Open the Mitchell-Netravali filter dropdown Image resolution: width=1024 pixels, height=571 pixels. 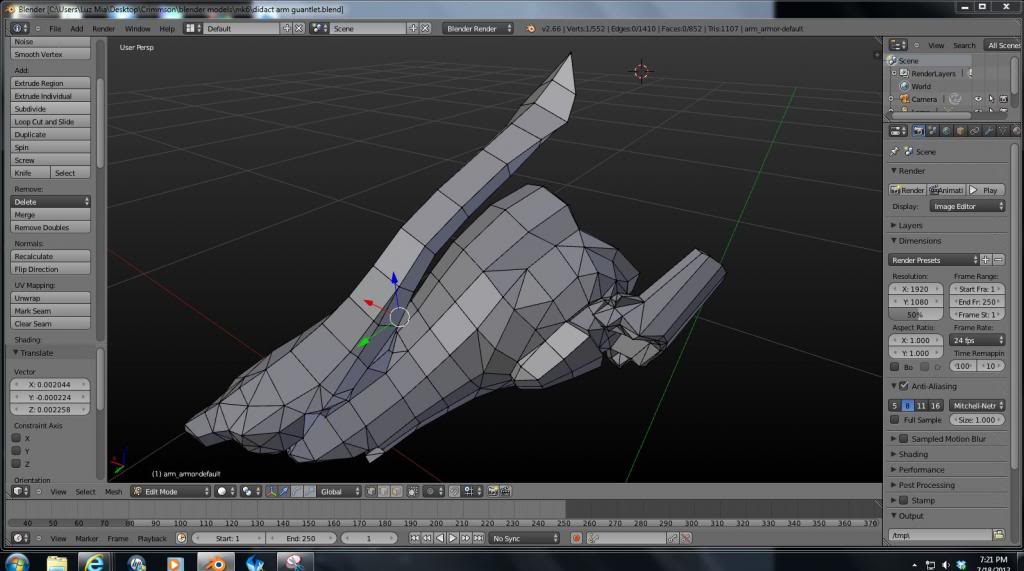click(977, 406)
